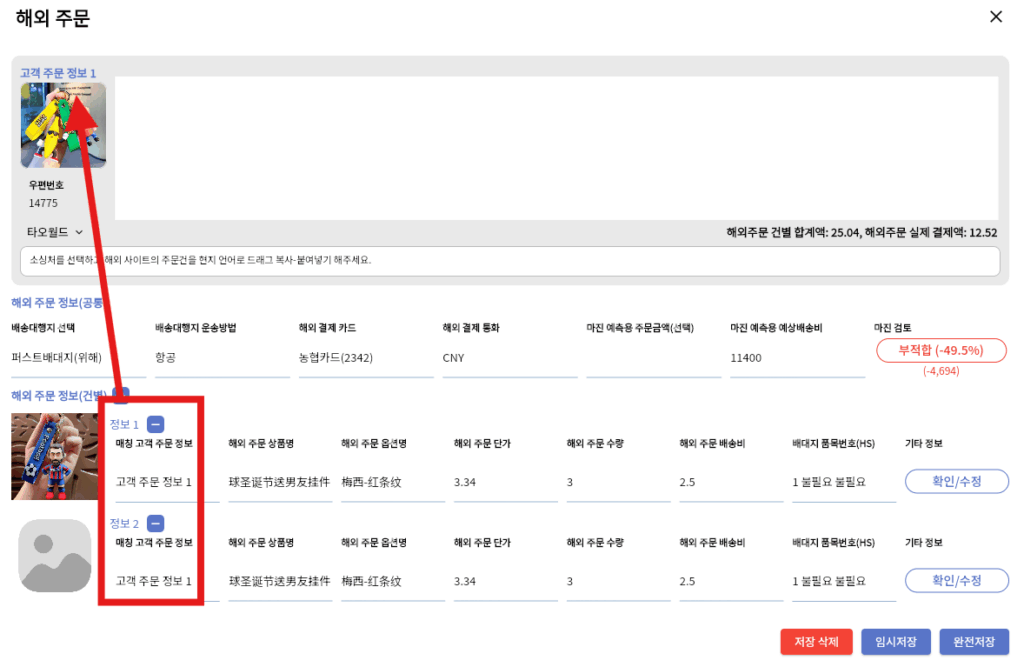Click 확인/수정 button for 정보 1

(956, 481)
